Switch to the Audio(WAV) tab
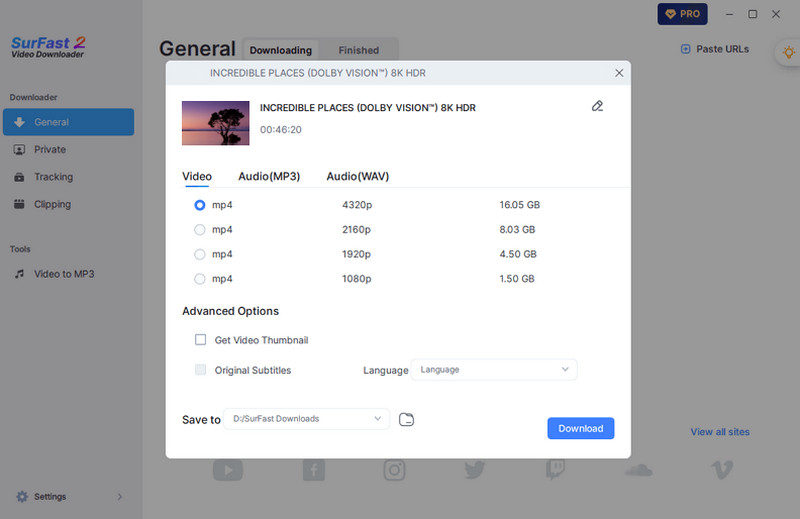The width and height of the screenshot is (800, 519). click(357, 177)
